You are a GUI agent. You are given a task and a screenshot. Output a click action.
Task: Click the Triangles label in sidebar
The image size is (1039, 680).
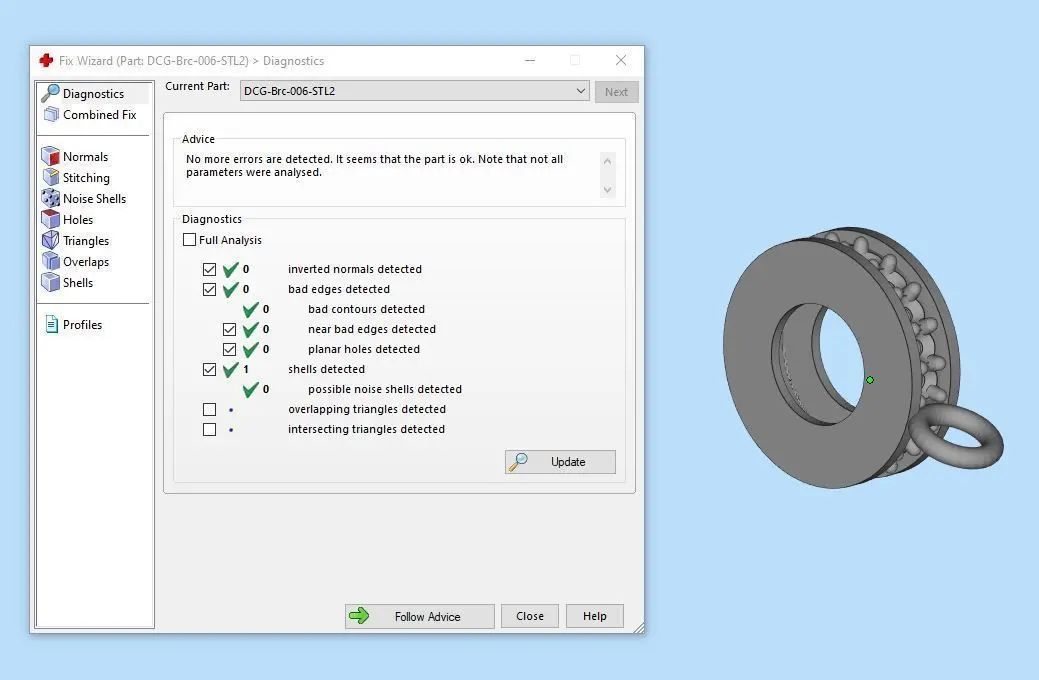tap(85, 241)
